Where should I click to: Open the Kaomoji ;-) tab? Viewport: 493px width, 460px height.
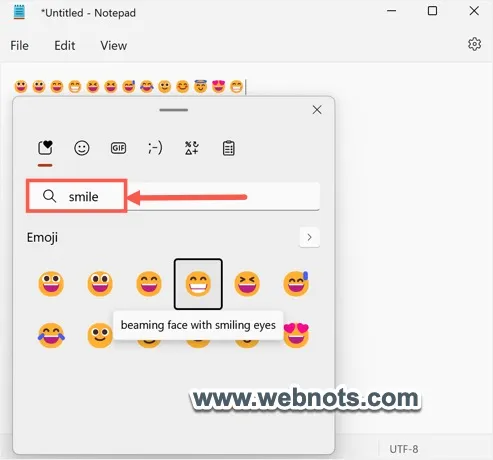[x=155, y=148]
